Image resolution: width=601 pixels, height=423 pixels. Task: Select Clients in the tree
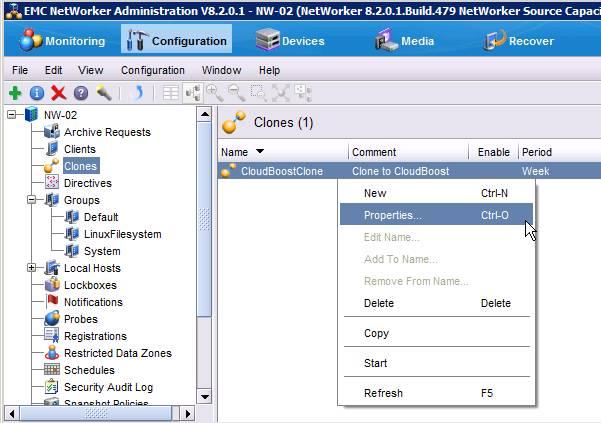point(80,149)
